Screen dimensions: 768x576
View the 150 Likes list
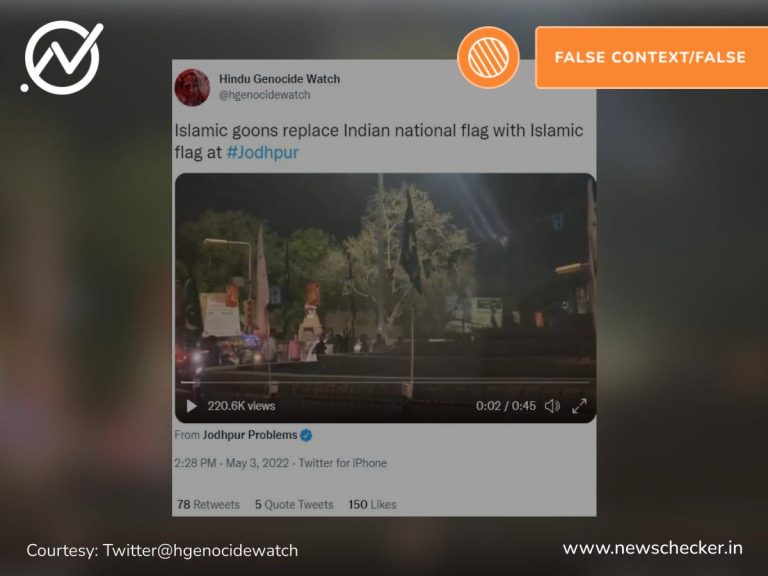[x=372, y=504]
